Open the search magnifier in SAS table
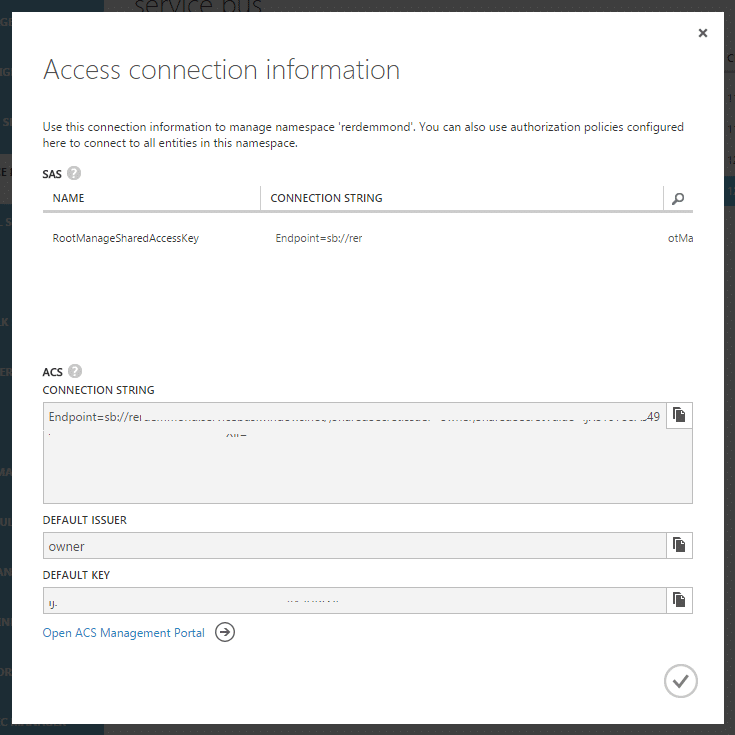 point(678,198)
